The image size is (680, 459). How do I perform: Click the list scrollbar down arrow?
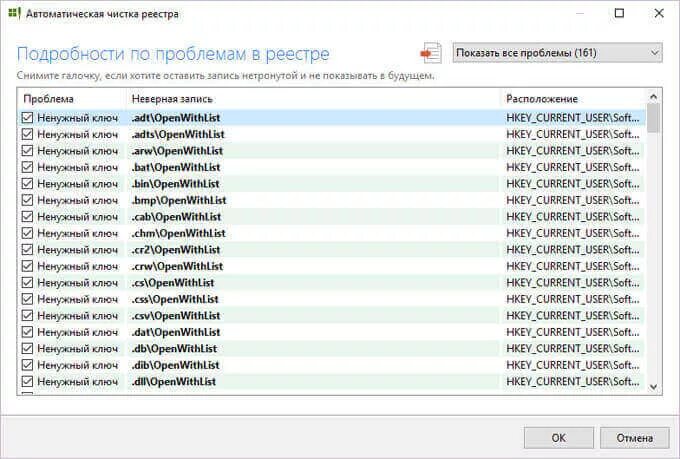click(x=654, y=387)
